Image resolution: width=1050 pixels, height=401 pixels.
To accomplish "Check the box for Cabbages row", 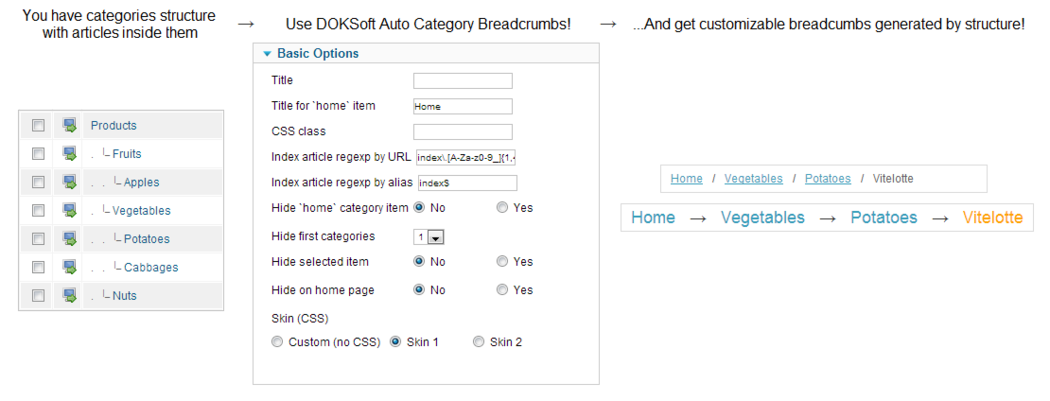I will click(x=38, y=267).
